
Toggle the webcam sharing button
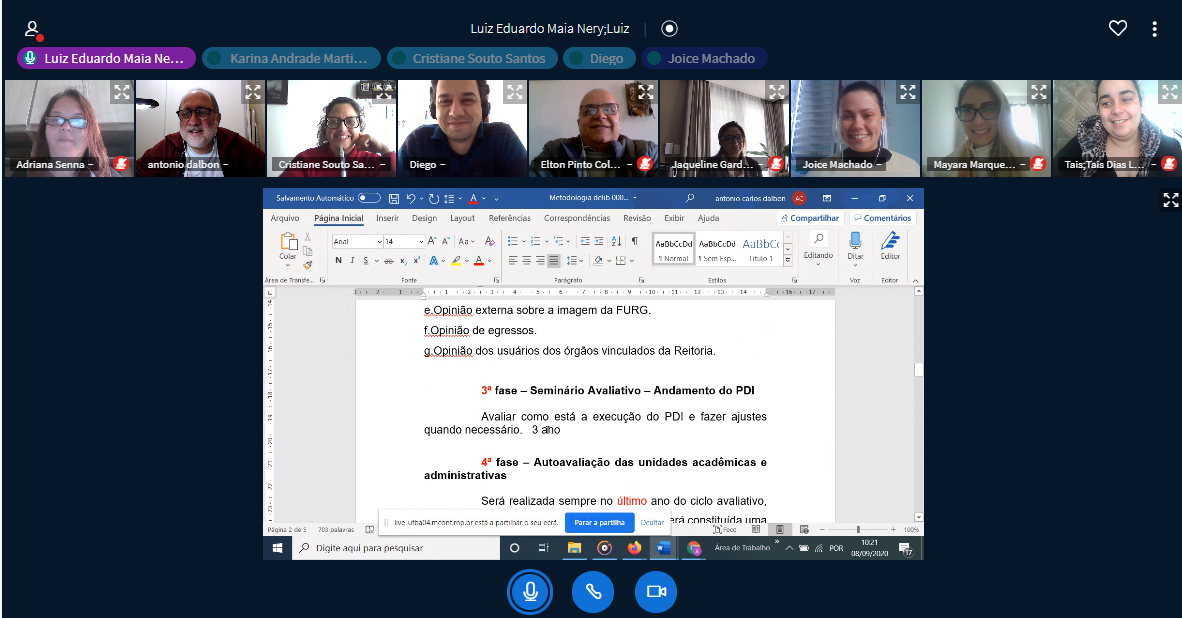656,592
